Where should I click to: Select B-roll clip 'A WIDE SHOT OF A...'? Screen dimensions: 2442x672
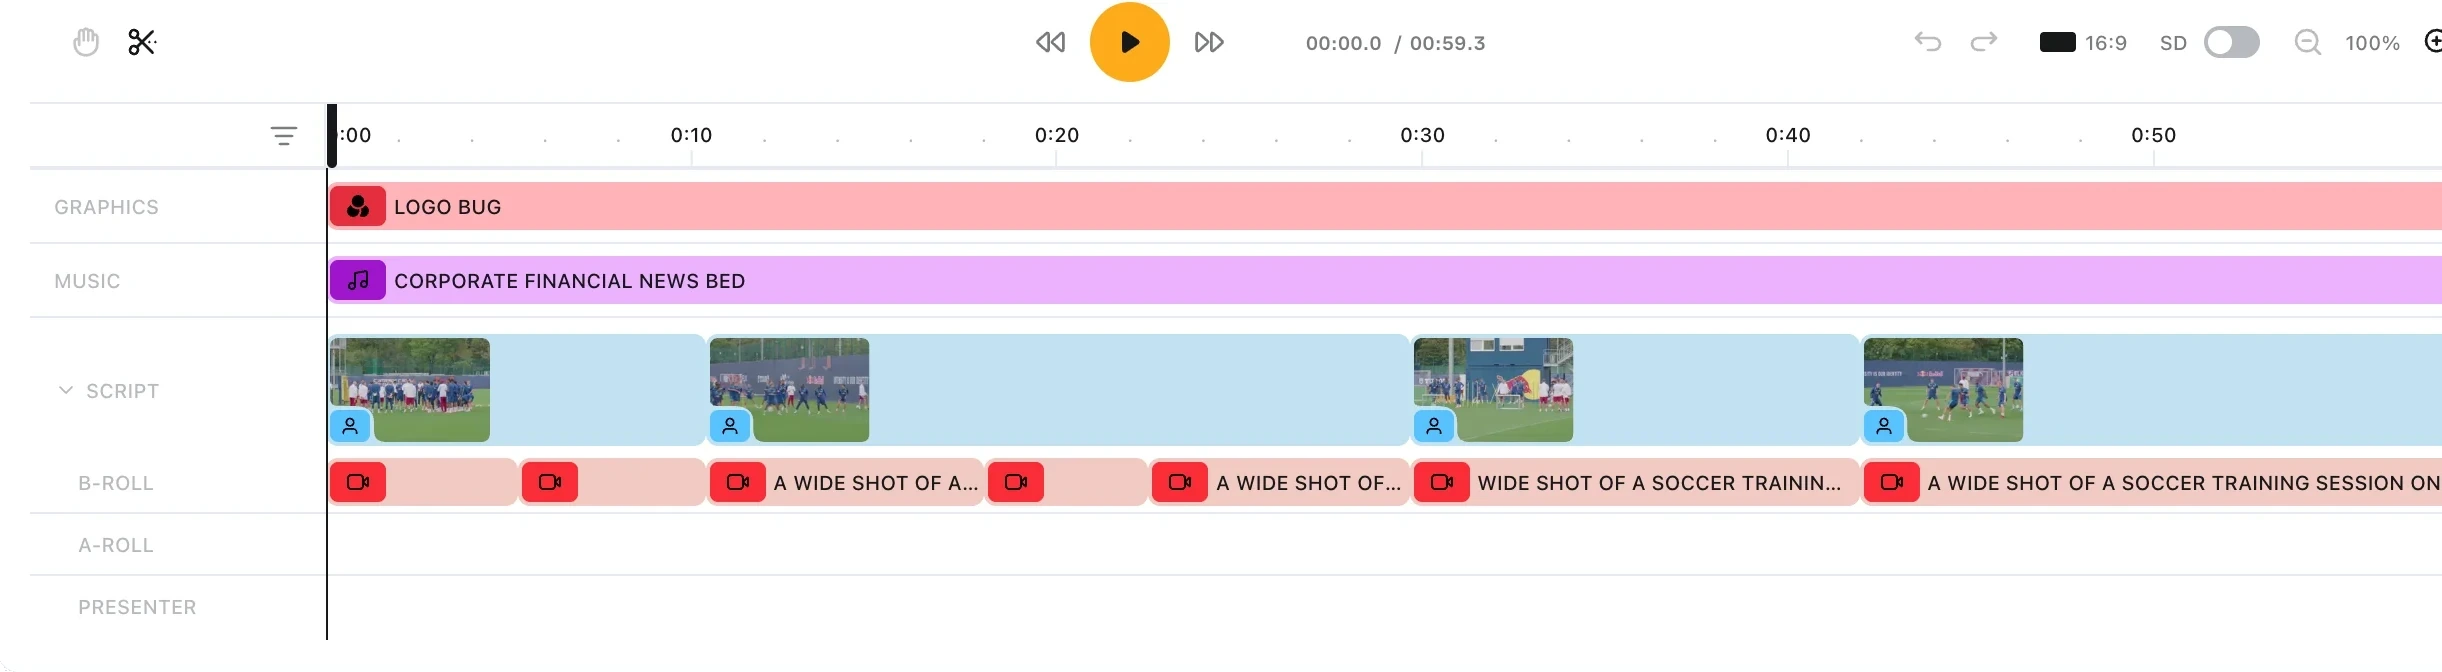[x=846, y=482]
